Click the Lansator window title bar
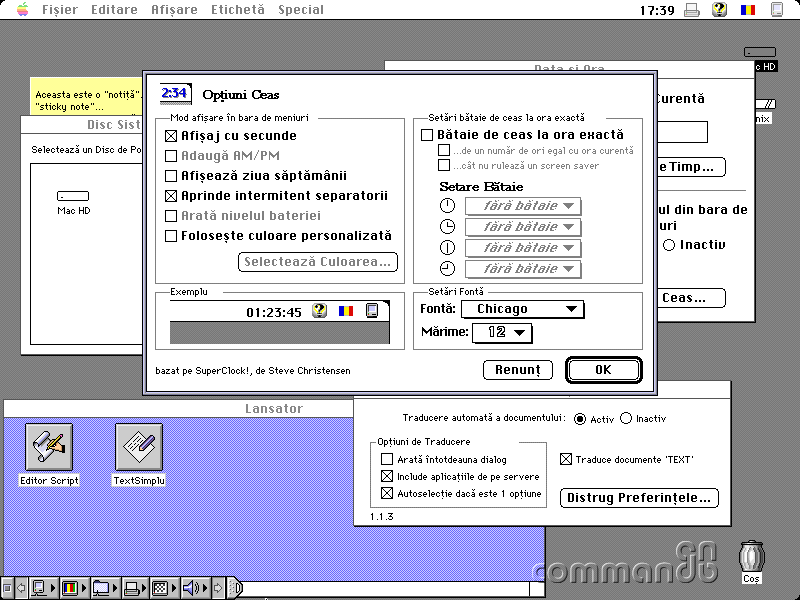This screenshot has width=800, height=600. (x=178, y=408)
